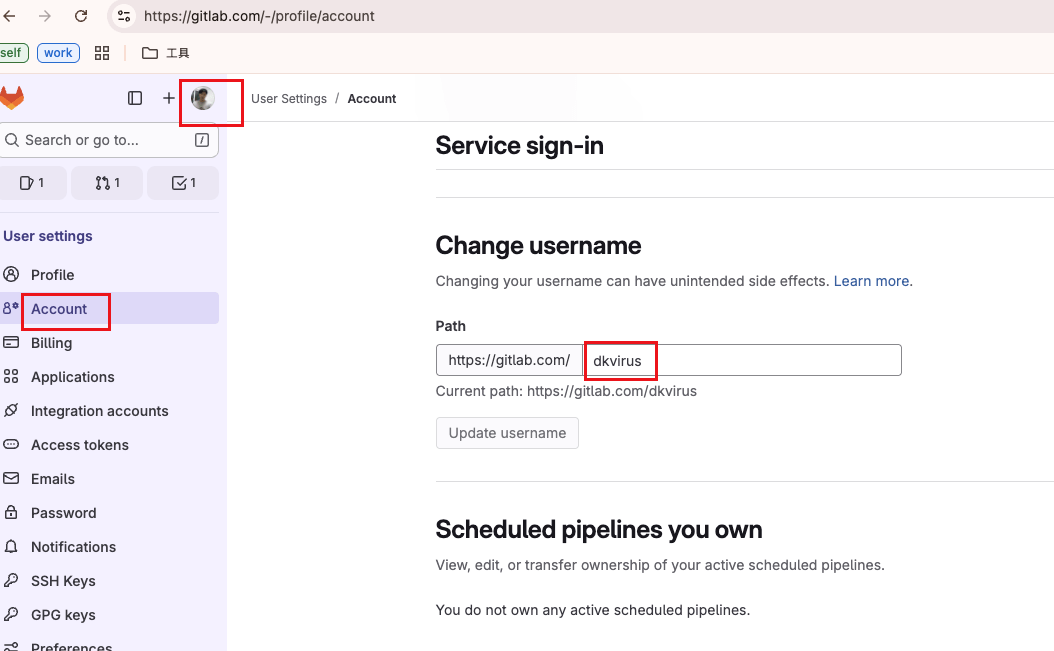
Task: Click the GitLab fox logo
Action: pos(12,98)
